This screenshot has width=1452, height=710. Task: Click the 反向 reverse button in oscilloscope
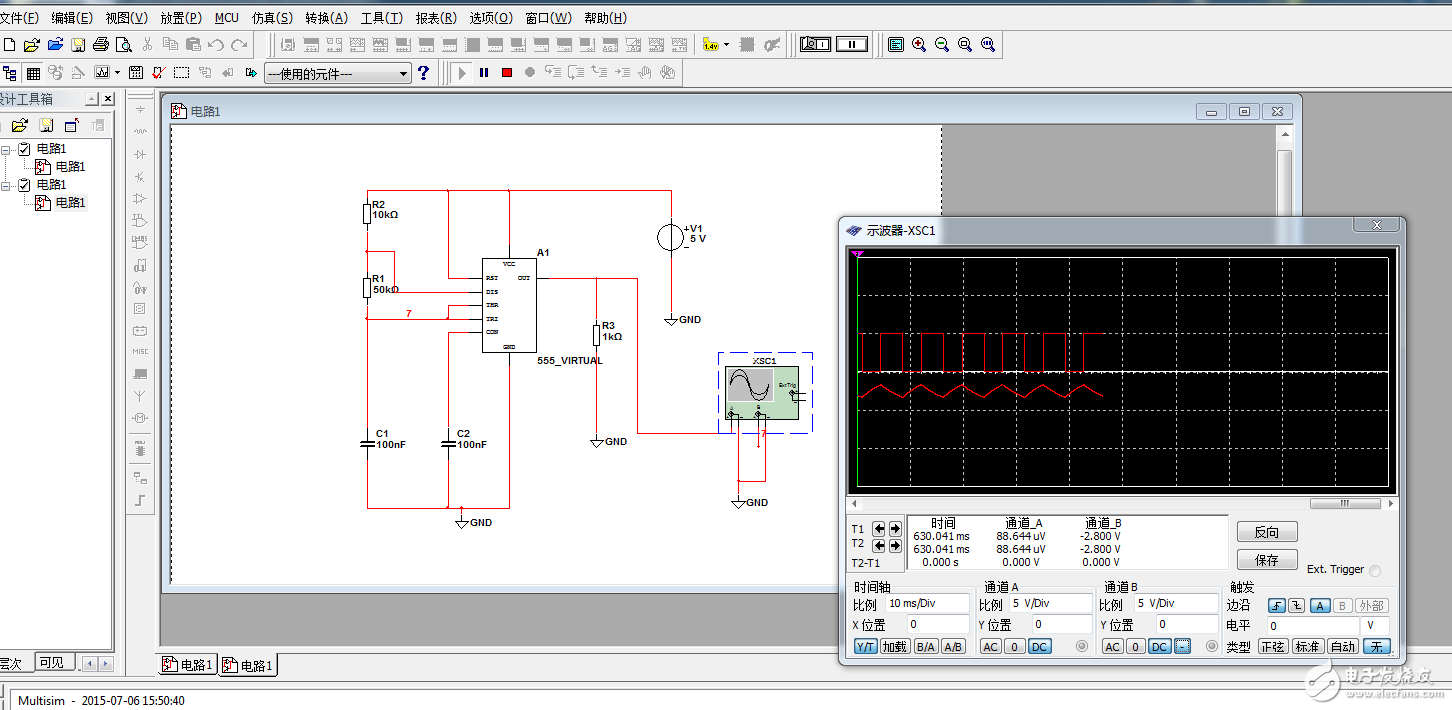point(1266,532)
